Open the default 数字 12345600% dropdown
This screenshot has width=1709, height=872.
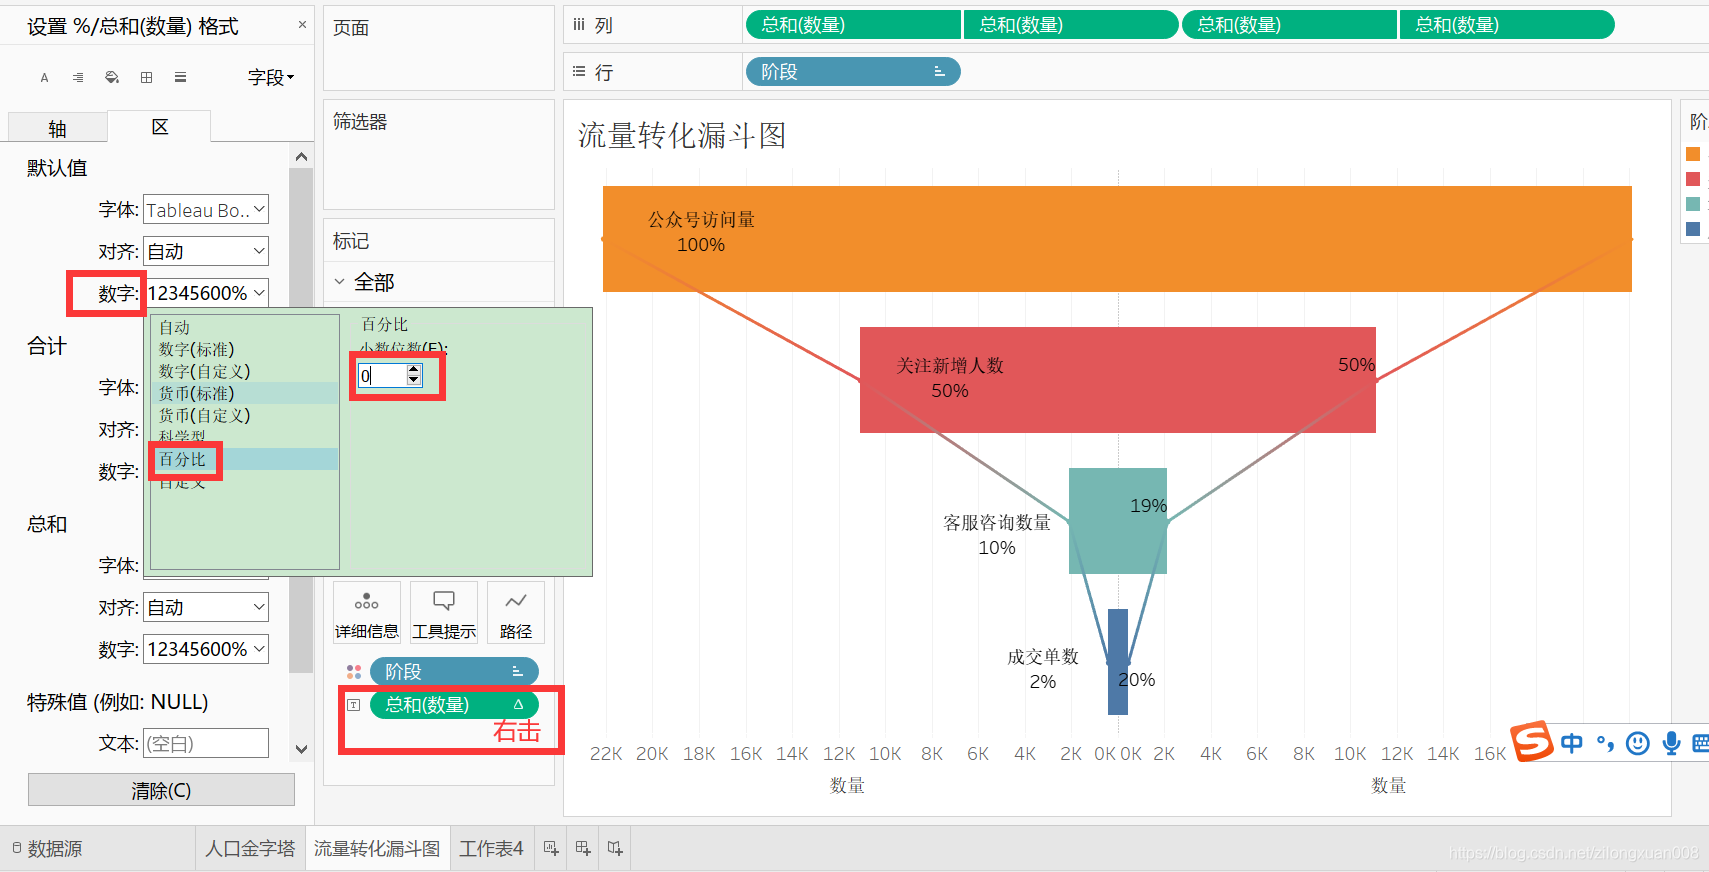206,293
